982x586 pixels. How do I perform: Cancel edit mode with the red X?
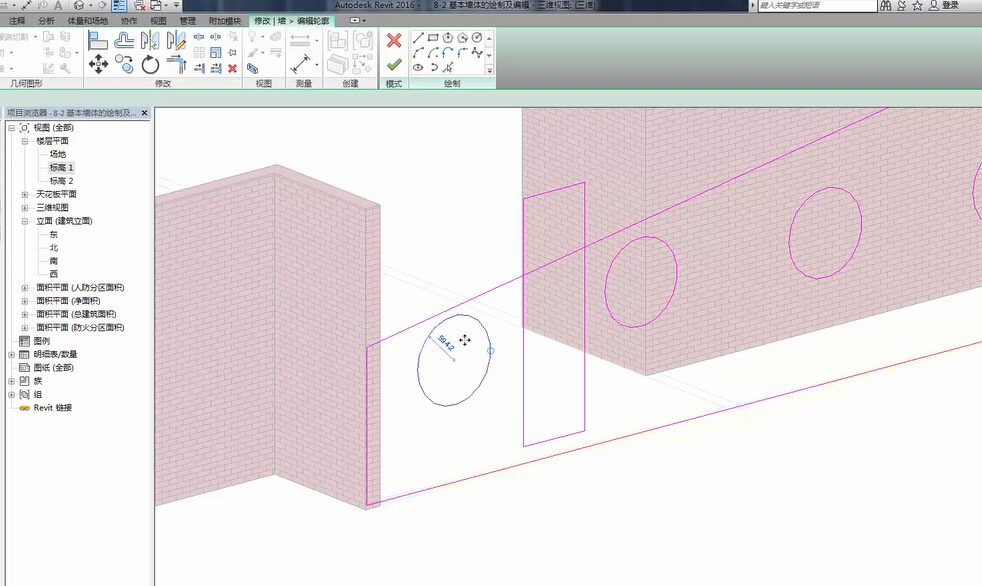[x=394, y=41]
